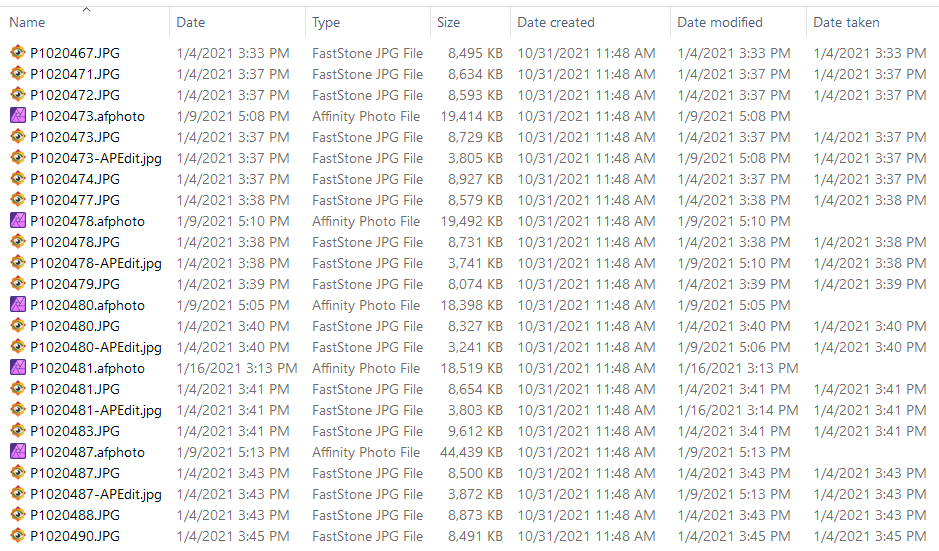Sort by the Date taken column
Viewport: 939px width, 551px height.
pyautogui.click(x=846, y=23)
